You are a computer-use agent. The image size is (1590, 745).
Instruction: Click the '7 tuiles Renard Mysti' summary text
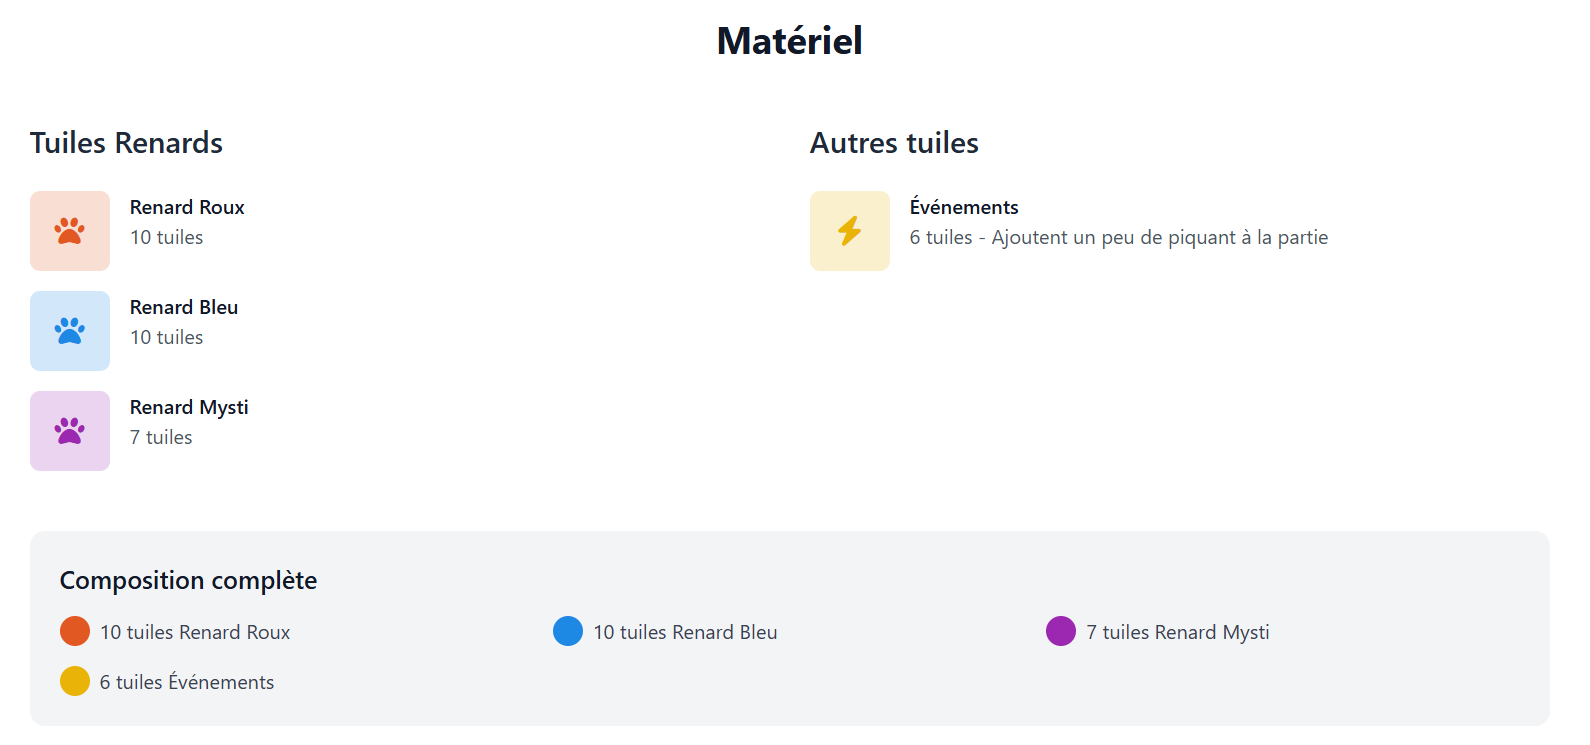pyautogui.click(x=1178, y=632)
